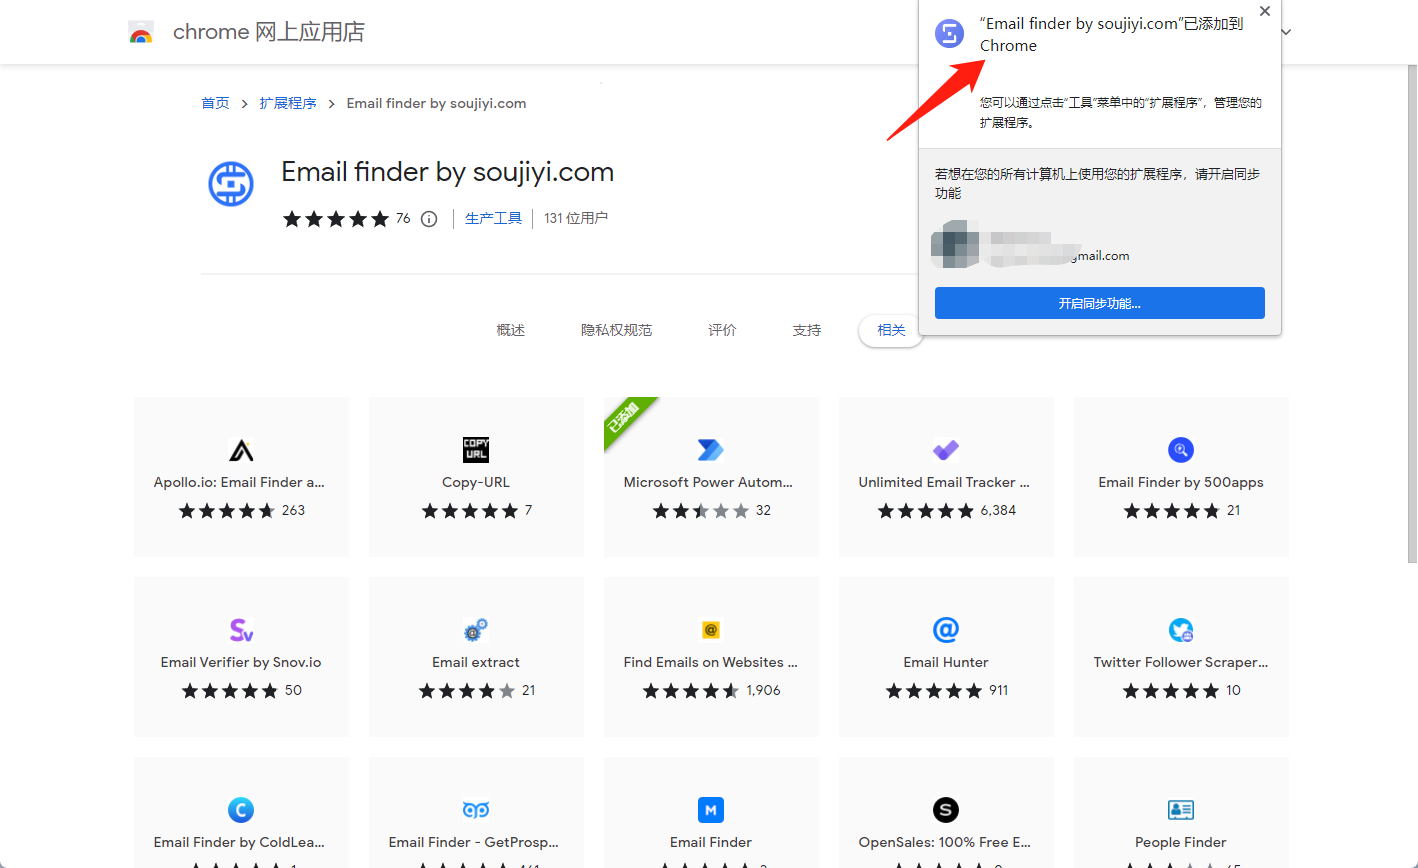Switch to the 支持 tab

click(807, 330)
